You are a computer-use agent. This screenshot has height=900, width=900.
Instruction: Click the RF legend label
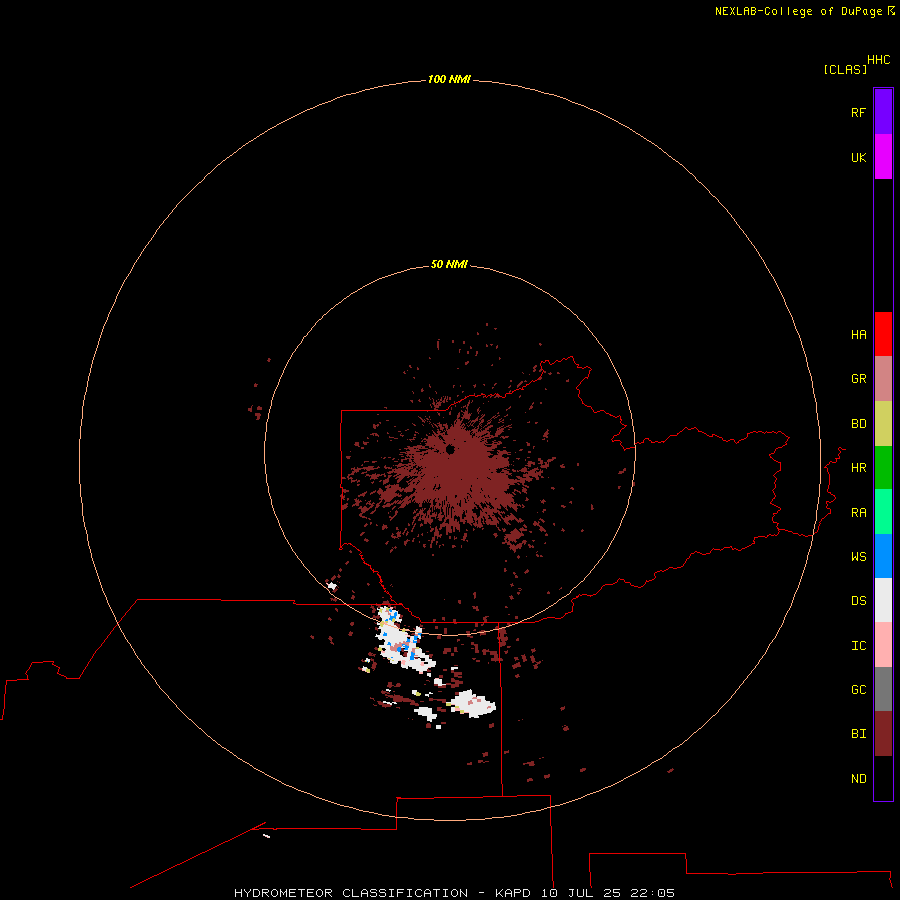click(858, 112)
